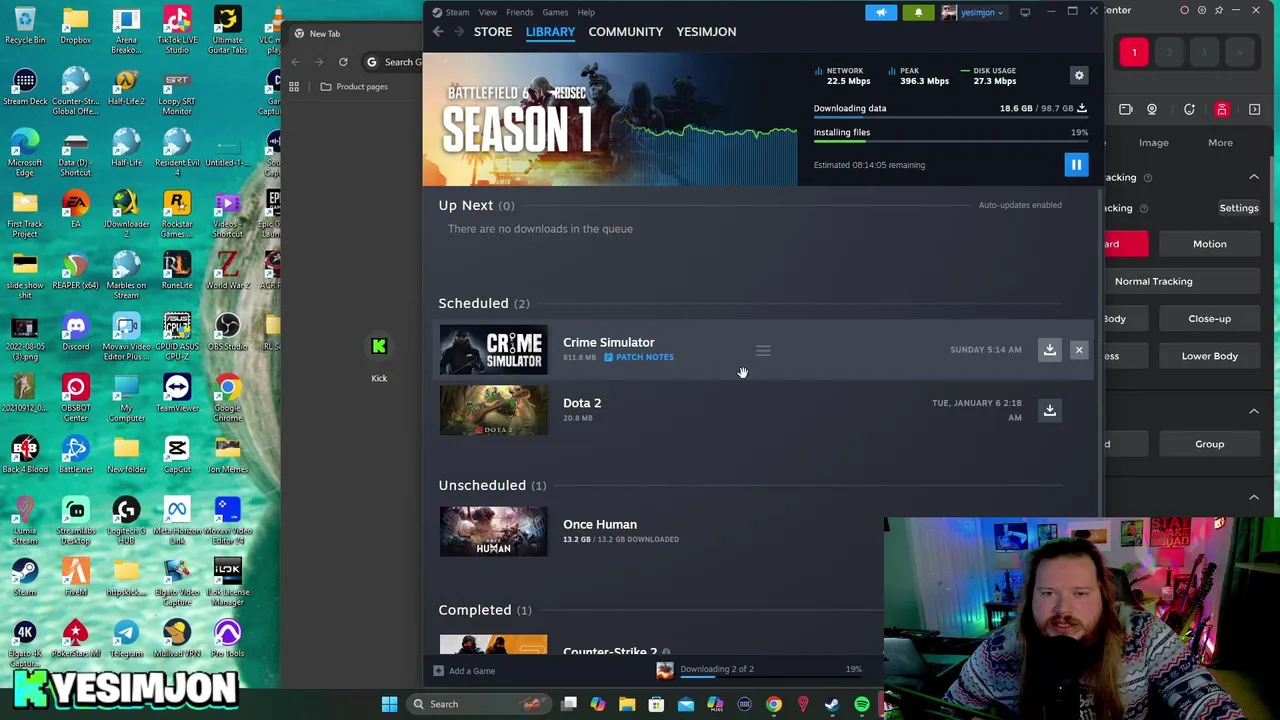Image resolution: width=1280 pixels, height=720 pixels.
Task: Collapse the tracking section chevron
Action: point(1254,177)
